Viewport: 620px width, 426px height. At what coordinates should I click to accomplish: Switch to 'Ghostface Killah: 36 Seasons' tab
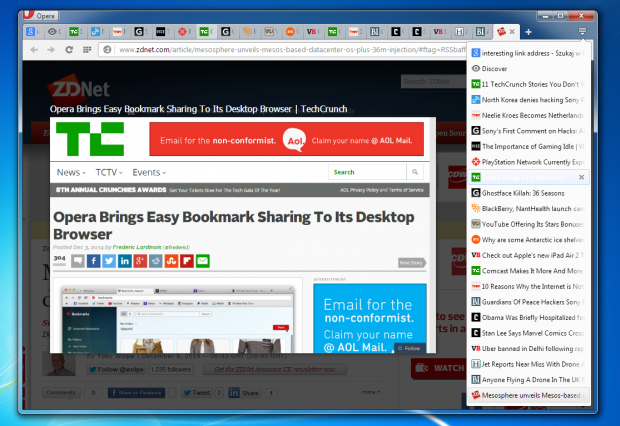pos(525,193)
